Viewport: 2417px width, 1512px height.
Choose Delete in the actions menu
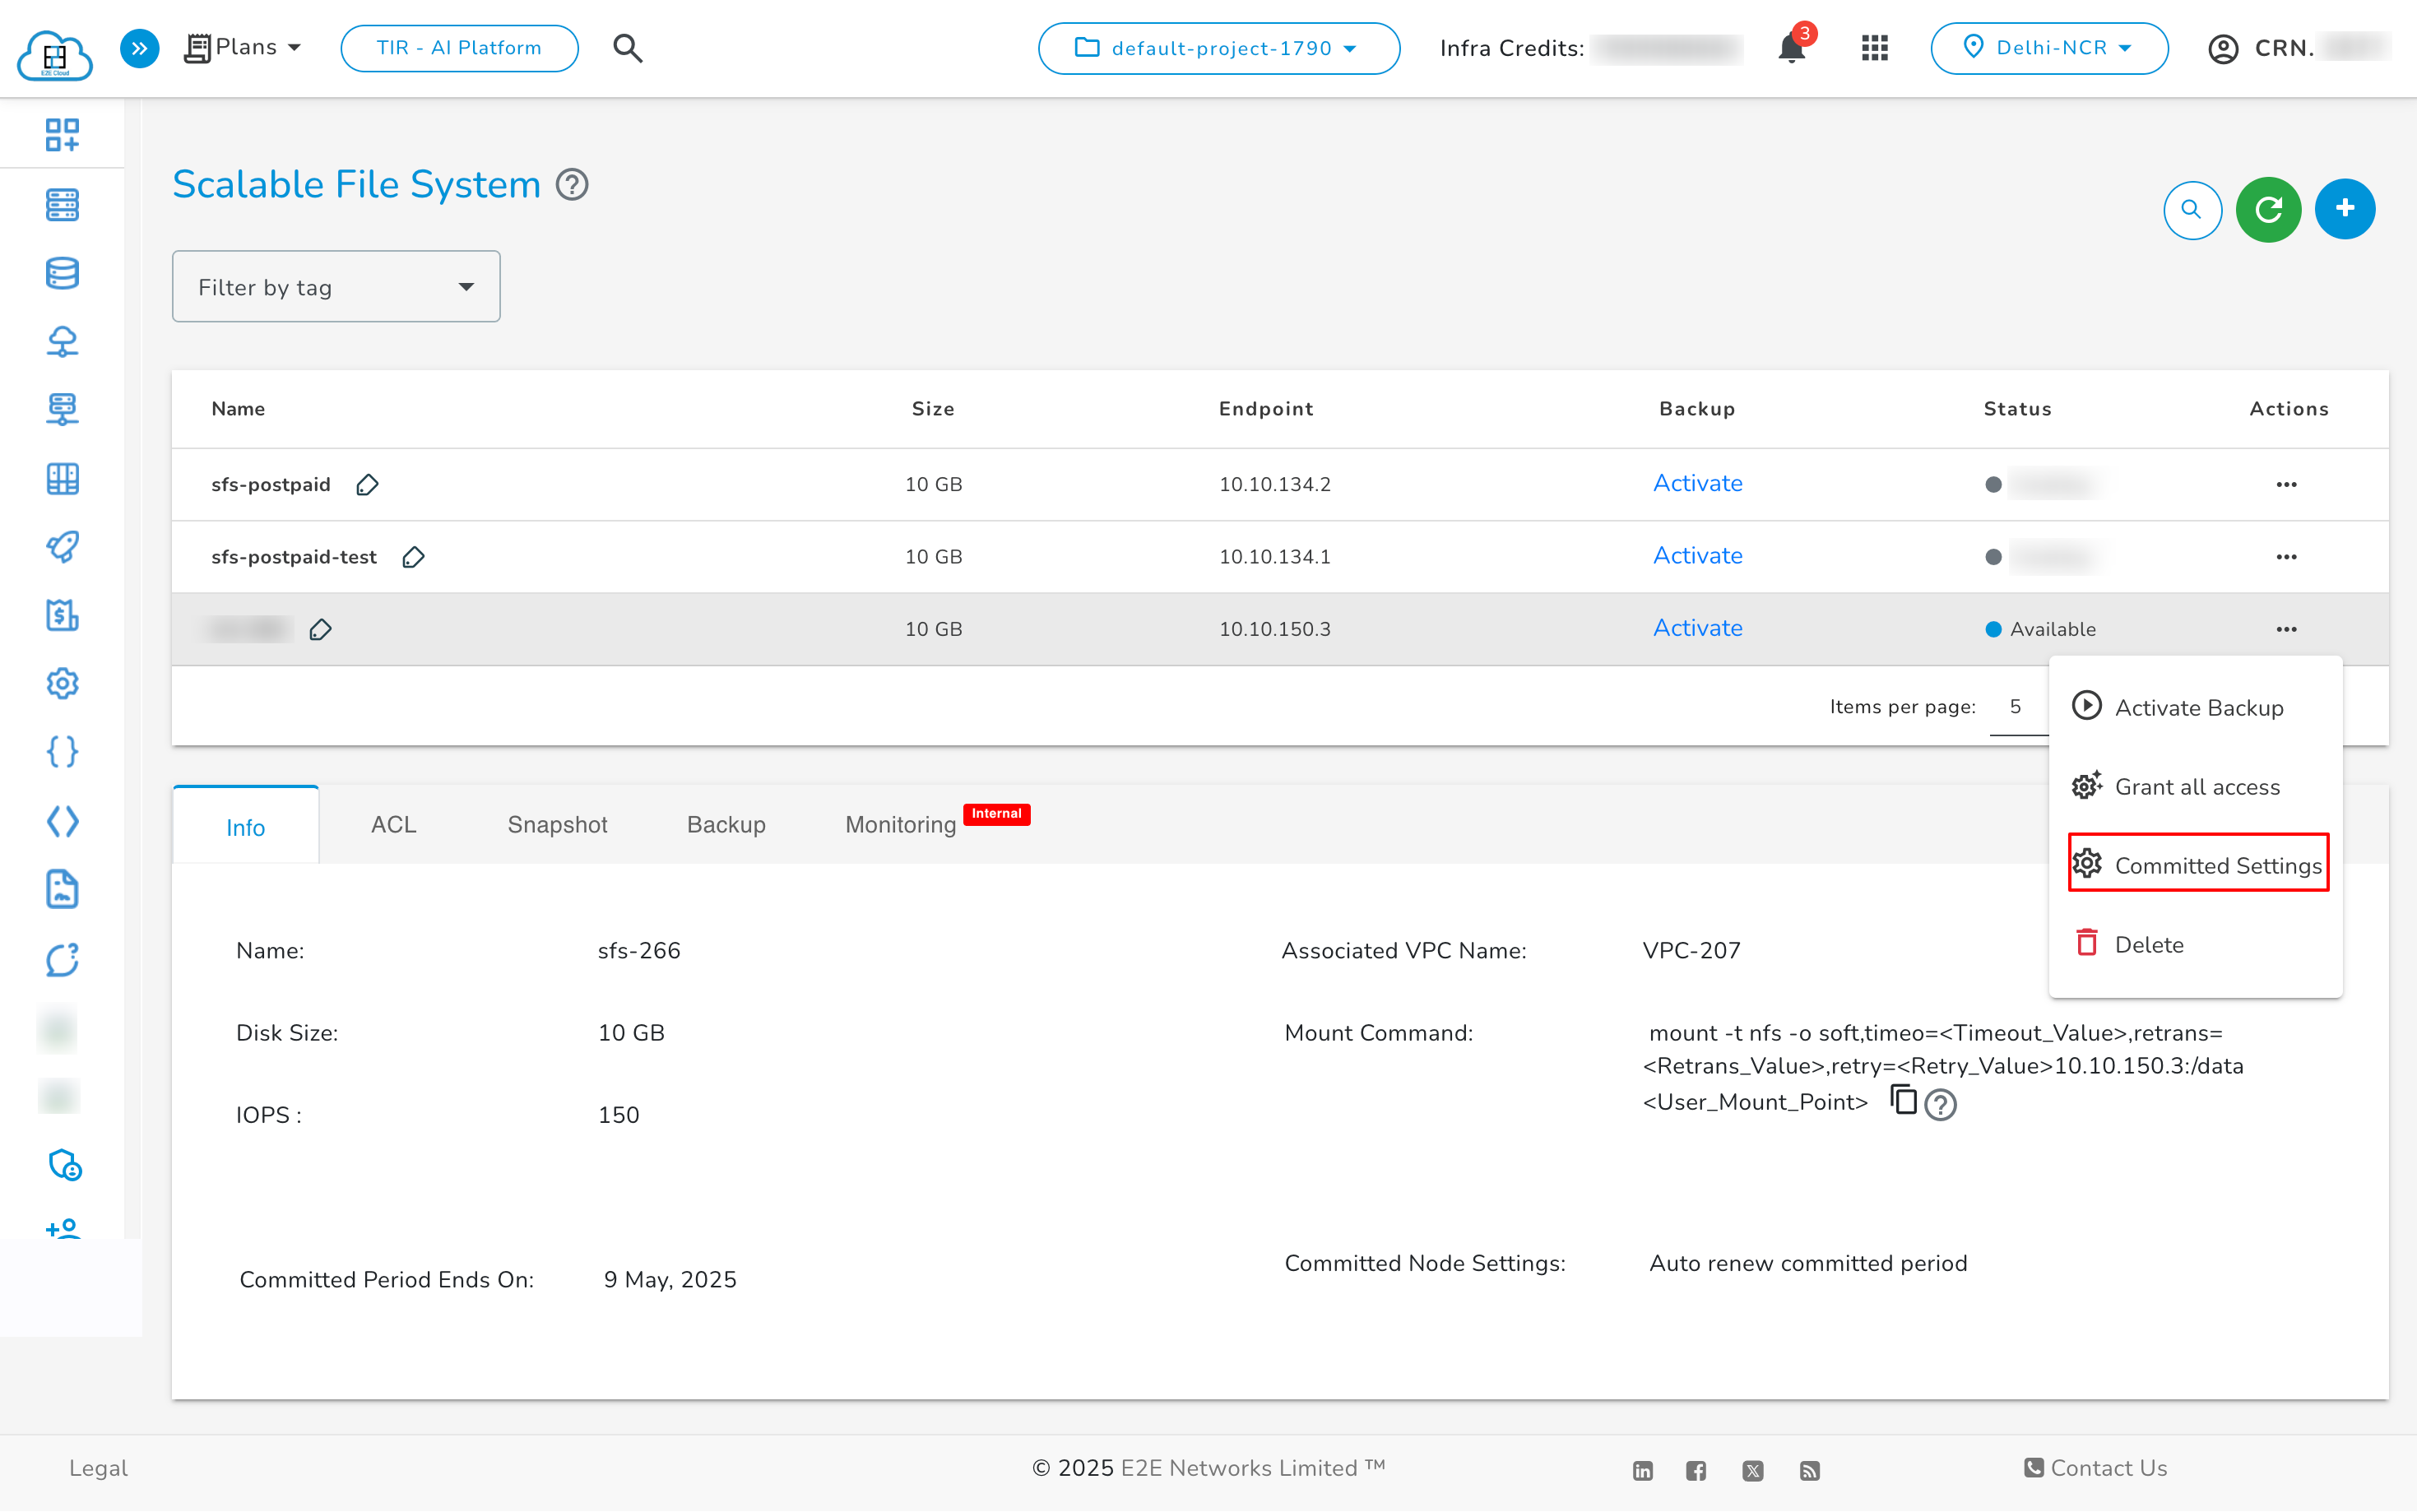click(2148, 944)
